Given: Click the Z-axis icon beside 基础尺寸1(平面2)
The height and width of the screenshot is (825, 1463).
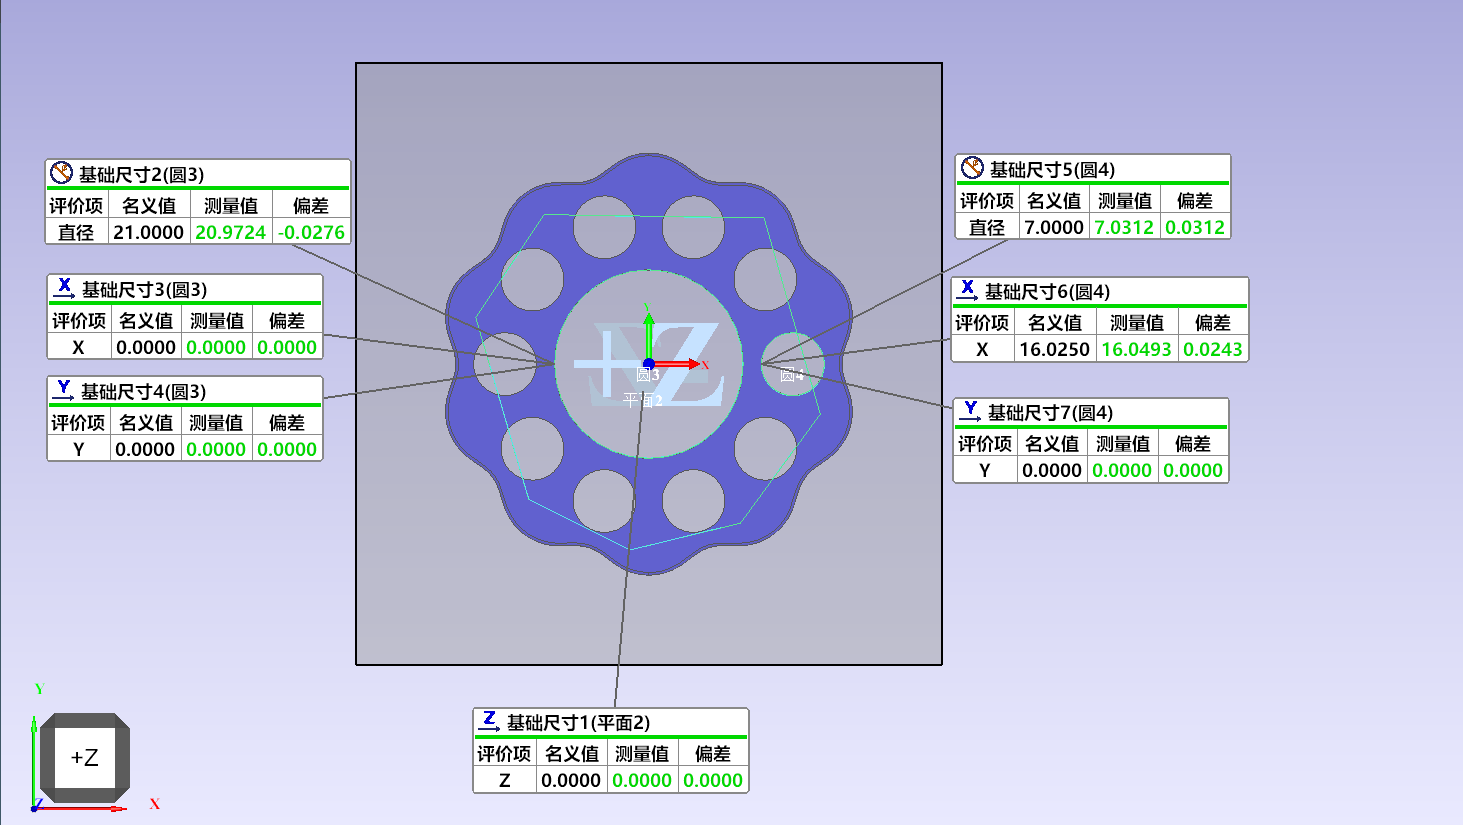Looking at the screenshot, I should click(489, 721).
